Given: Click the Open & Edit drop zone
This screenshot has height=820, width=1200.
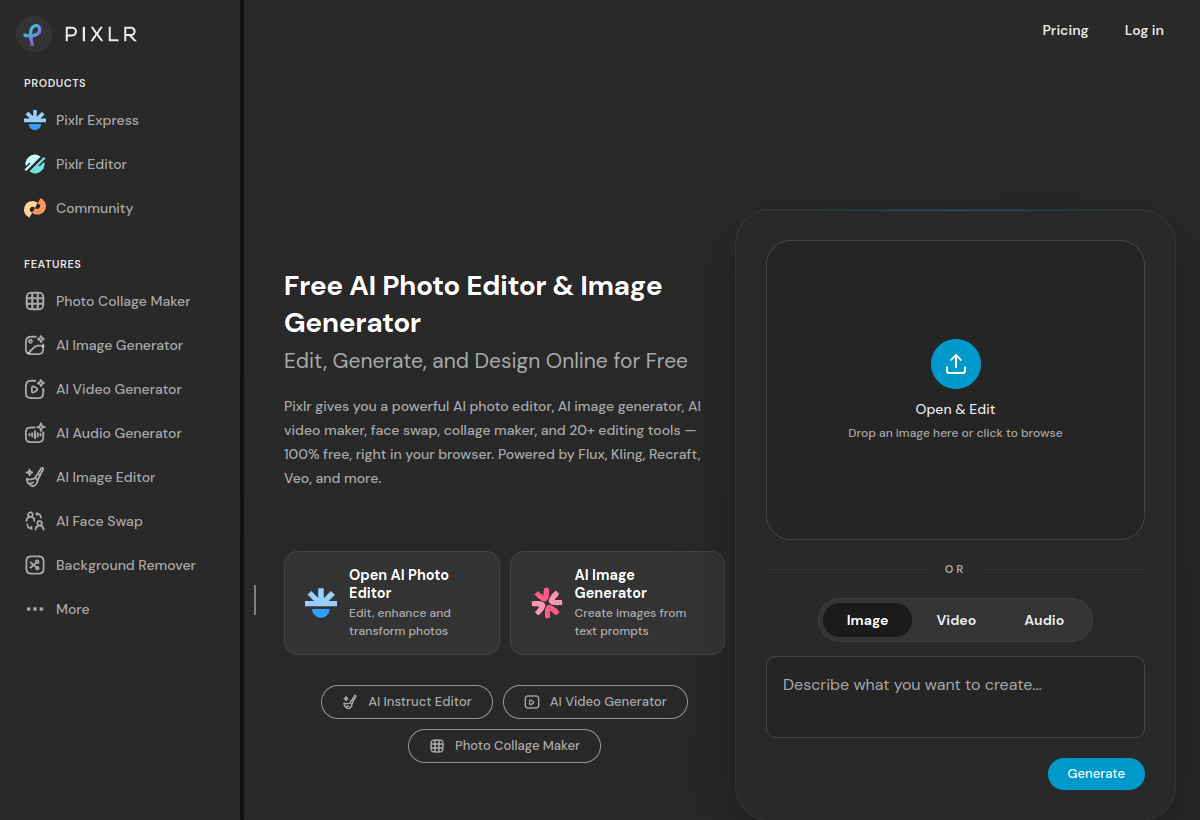Looking at the screenshot, I should pos(955,390).
